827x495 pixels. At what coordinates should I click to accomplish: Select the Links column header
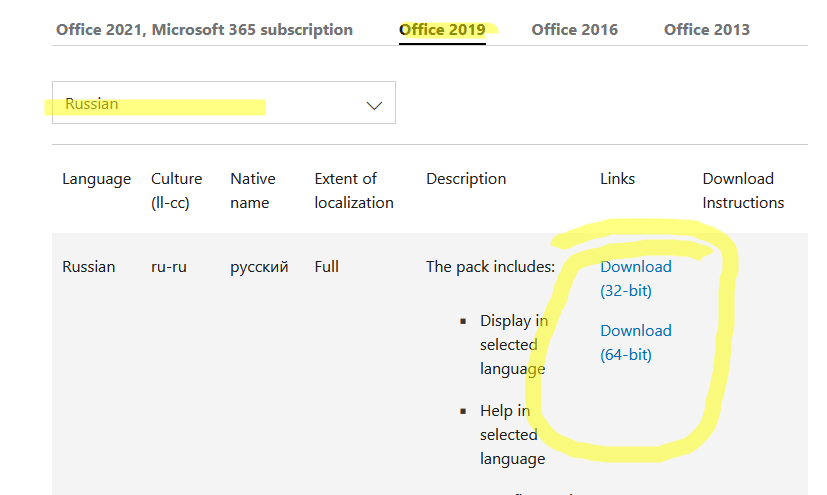[x=617, y=179]
